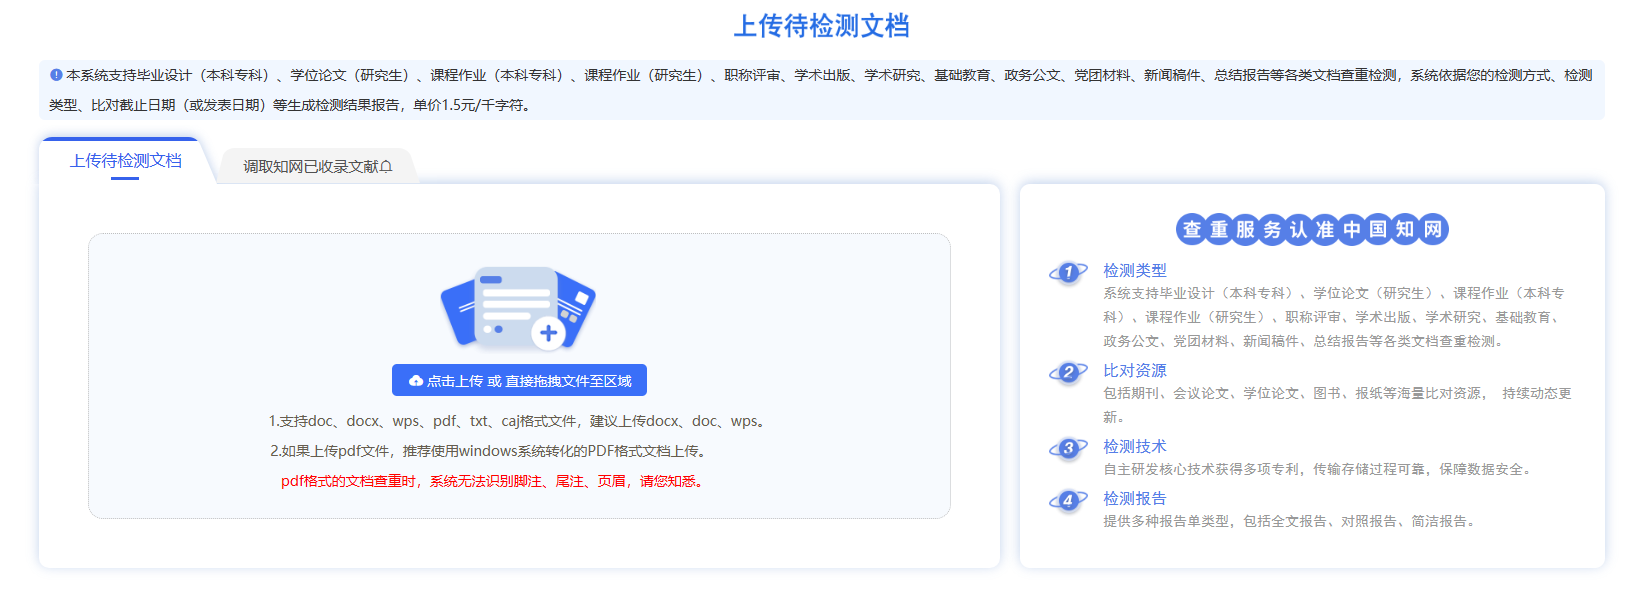Click number 3 badge beside 检测技术
This screenshot has height=607, width=1652.
pyautogui.click(x=1068, y=448)
